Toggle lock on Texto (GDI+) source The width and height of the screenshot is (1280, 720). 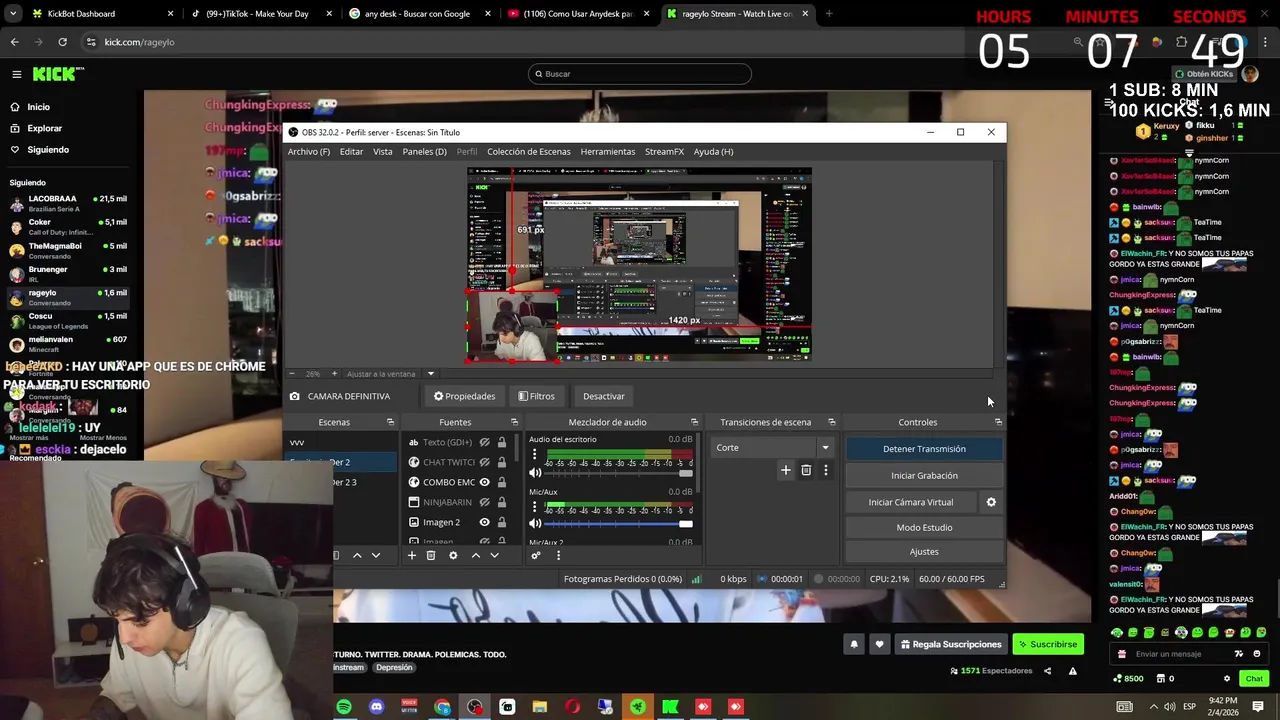coord(502,442)
